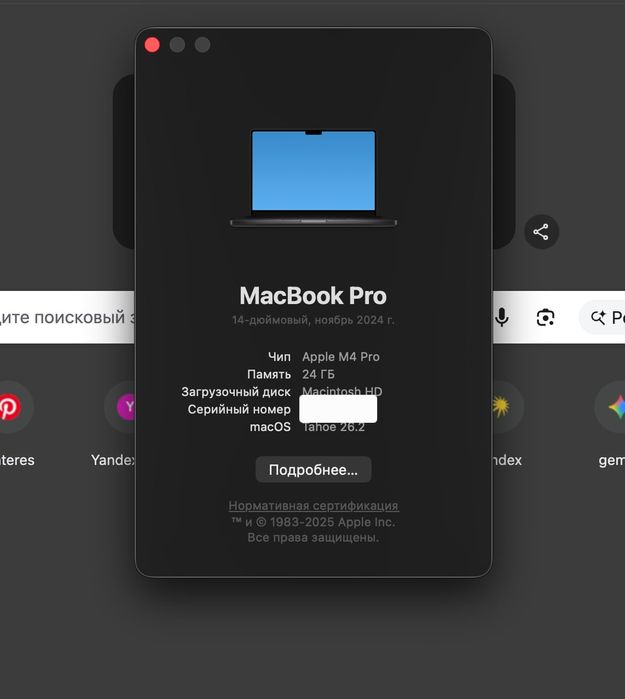This screenshot has width=625, height=699.
Task: Click the Серийный номер label
Action: pyautogui.click(x=239, y=409)
